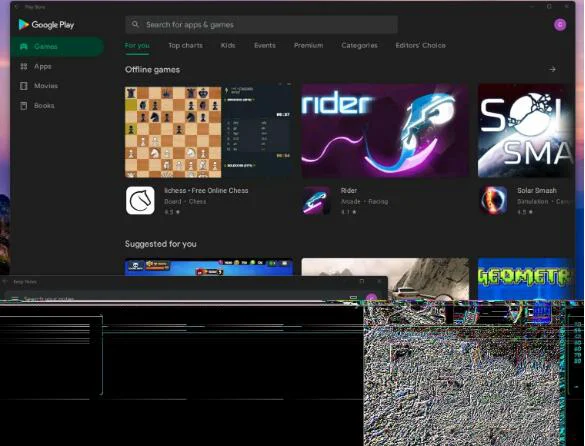This screenshot has height=446, width=585.
Task: Click the Rider app icon
Action: click(316, 201)
